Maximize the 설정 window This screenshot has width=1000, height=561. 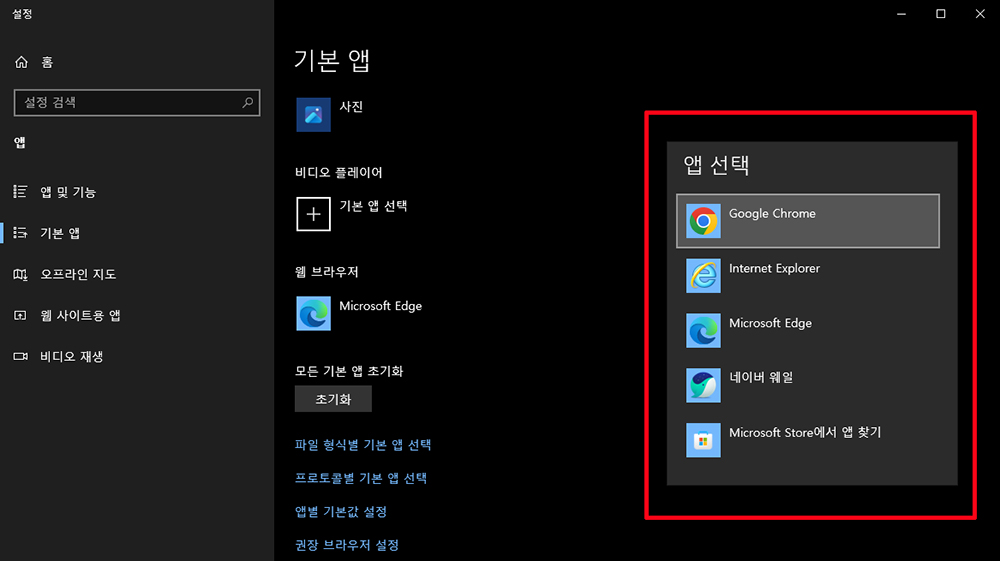[x=941, y=13]
